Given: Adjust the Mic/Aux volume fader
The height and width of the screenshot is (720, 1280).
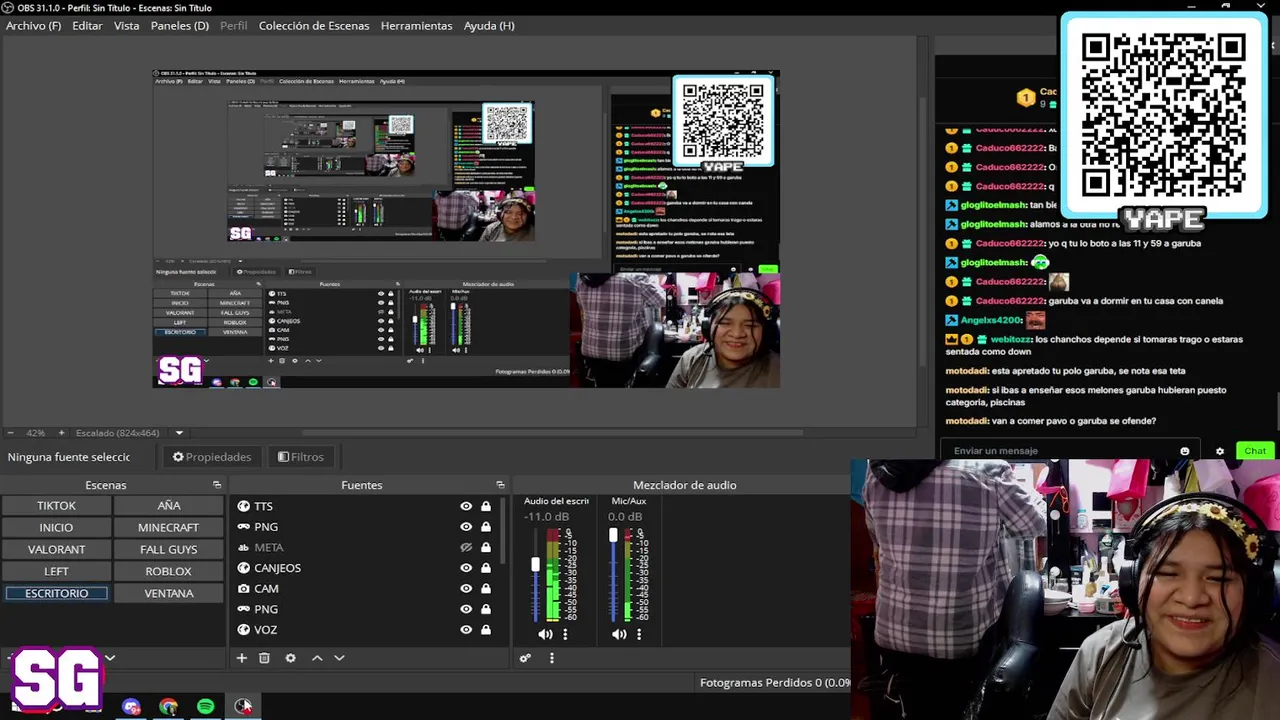Looking at the screenshot, I should [x=613, y=535].
